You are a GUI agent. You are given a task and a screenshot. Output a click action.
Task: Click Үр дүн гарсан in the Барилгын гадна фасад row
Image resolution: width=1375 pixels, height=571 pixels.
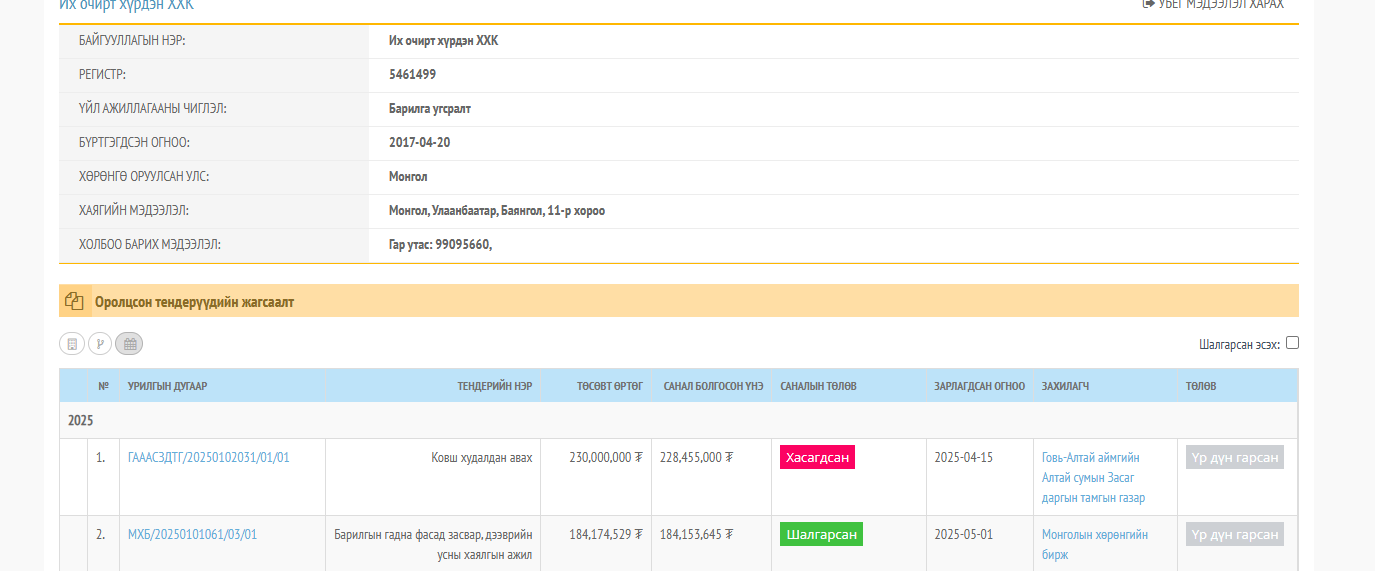coord(1235,534)
